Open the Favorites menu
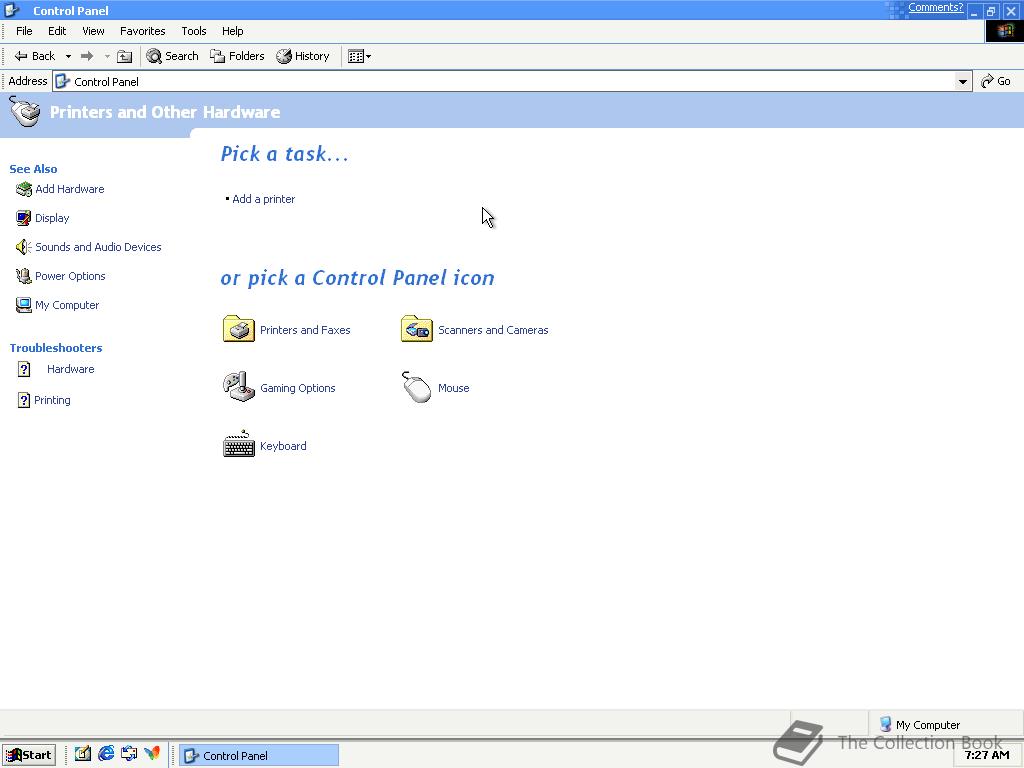The height and width of the screenshot is (768, 1024). click(x=142, y=31)
